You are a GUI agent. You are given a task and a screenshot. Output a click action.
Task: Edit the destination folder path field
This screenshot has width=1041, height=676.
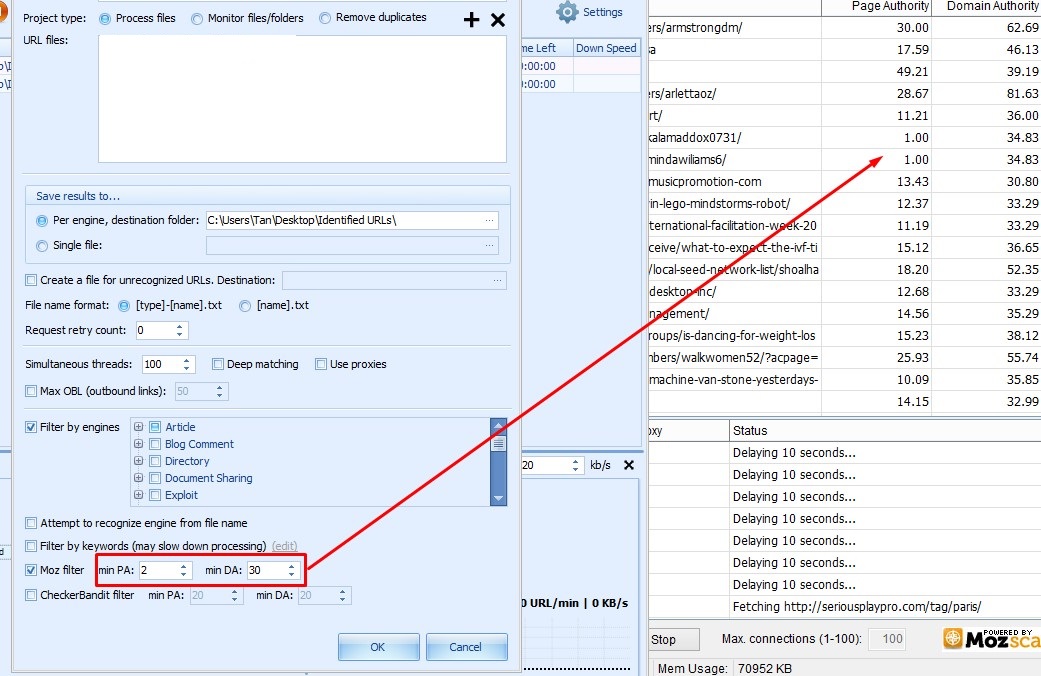click(x=344, y=220)
